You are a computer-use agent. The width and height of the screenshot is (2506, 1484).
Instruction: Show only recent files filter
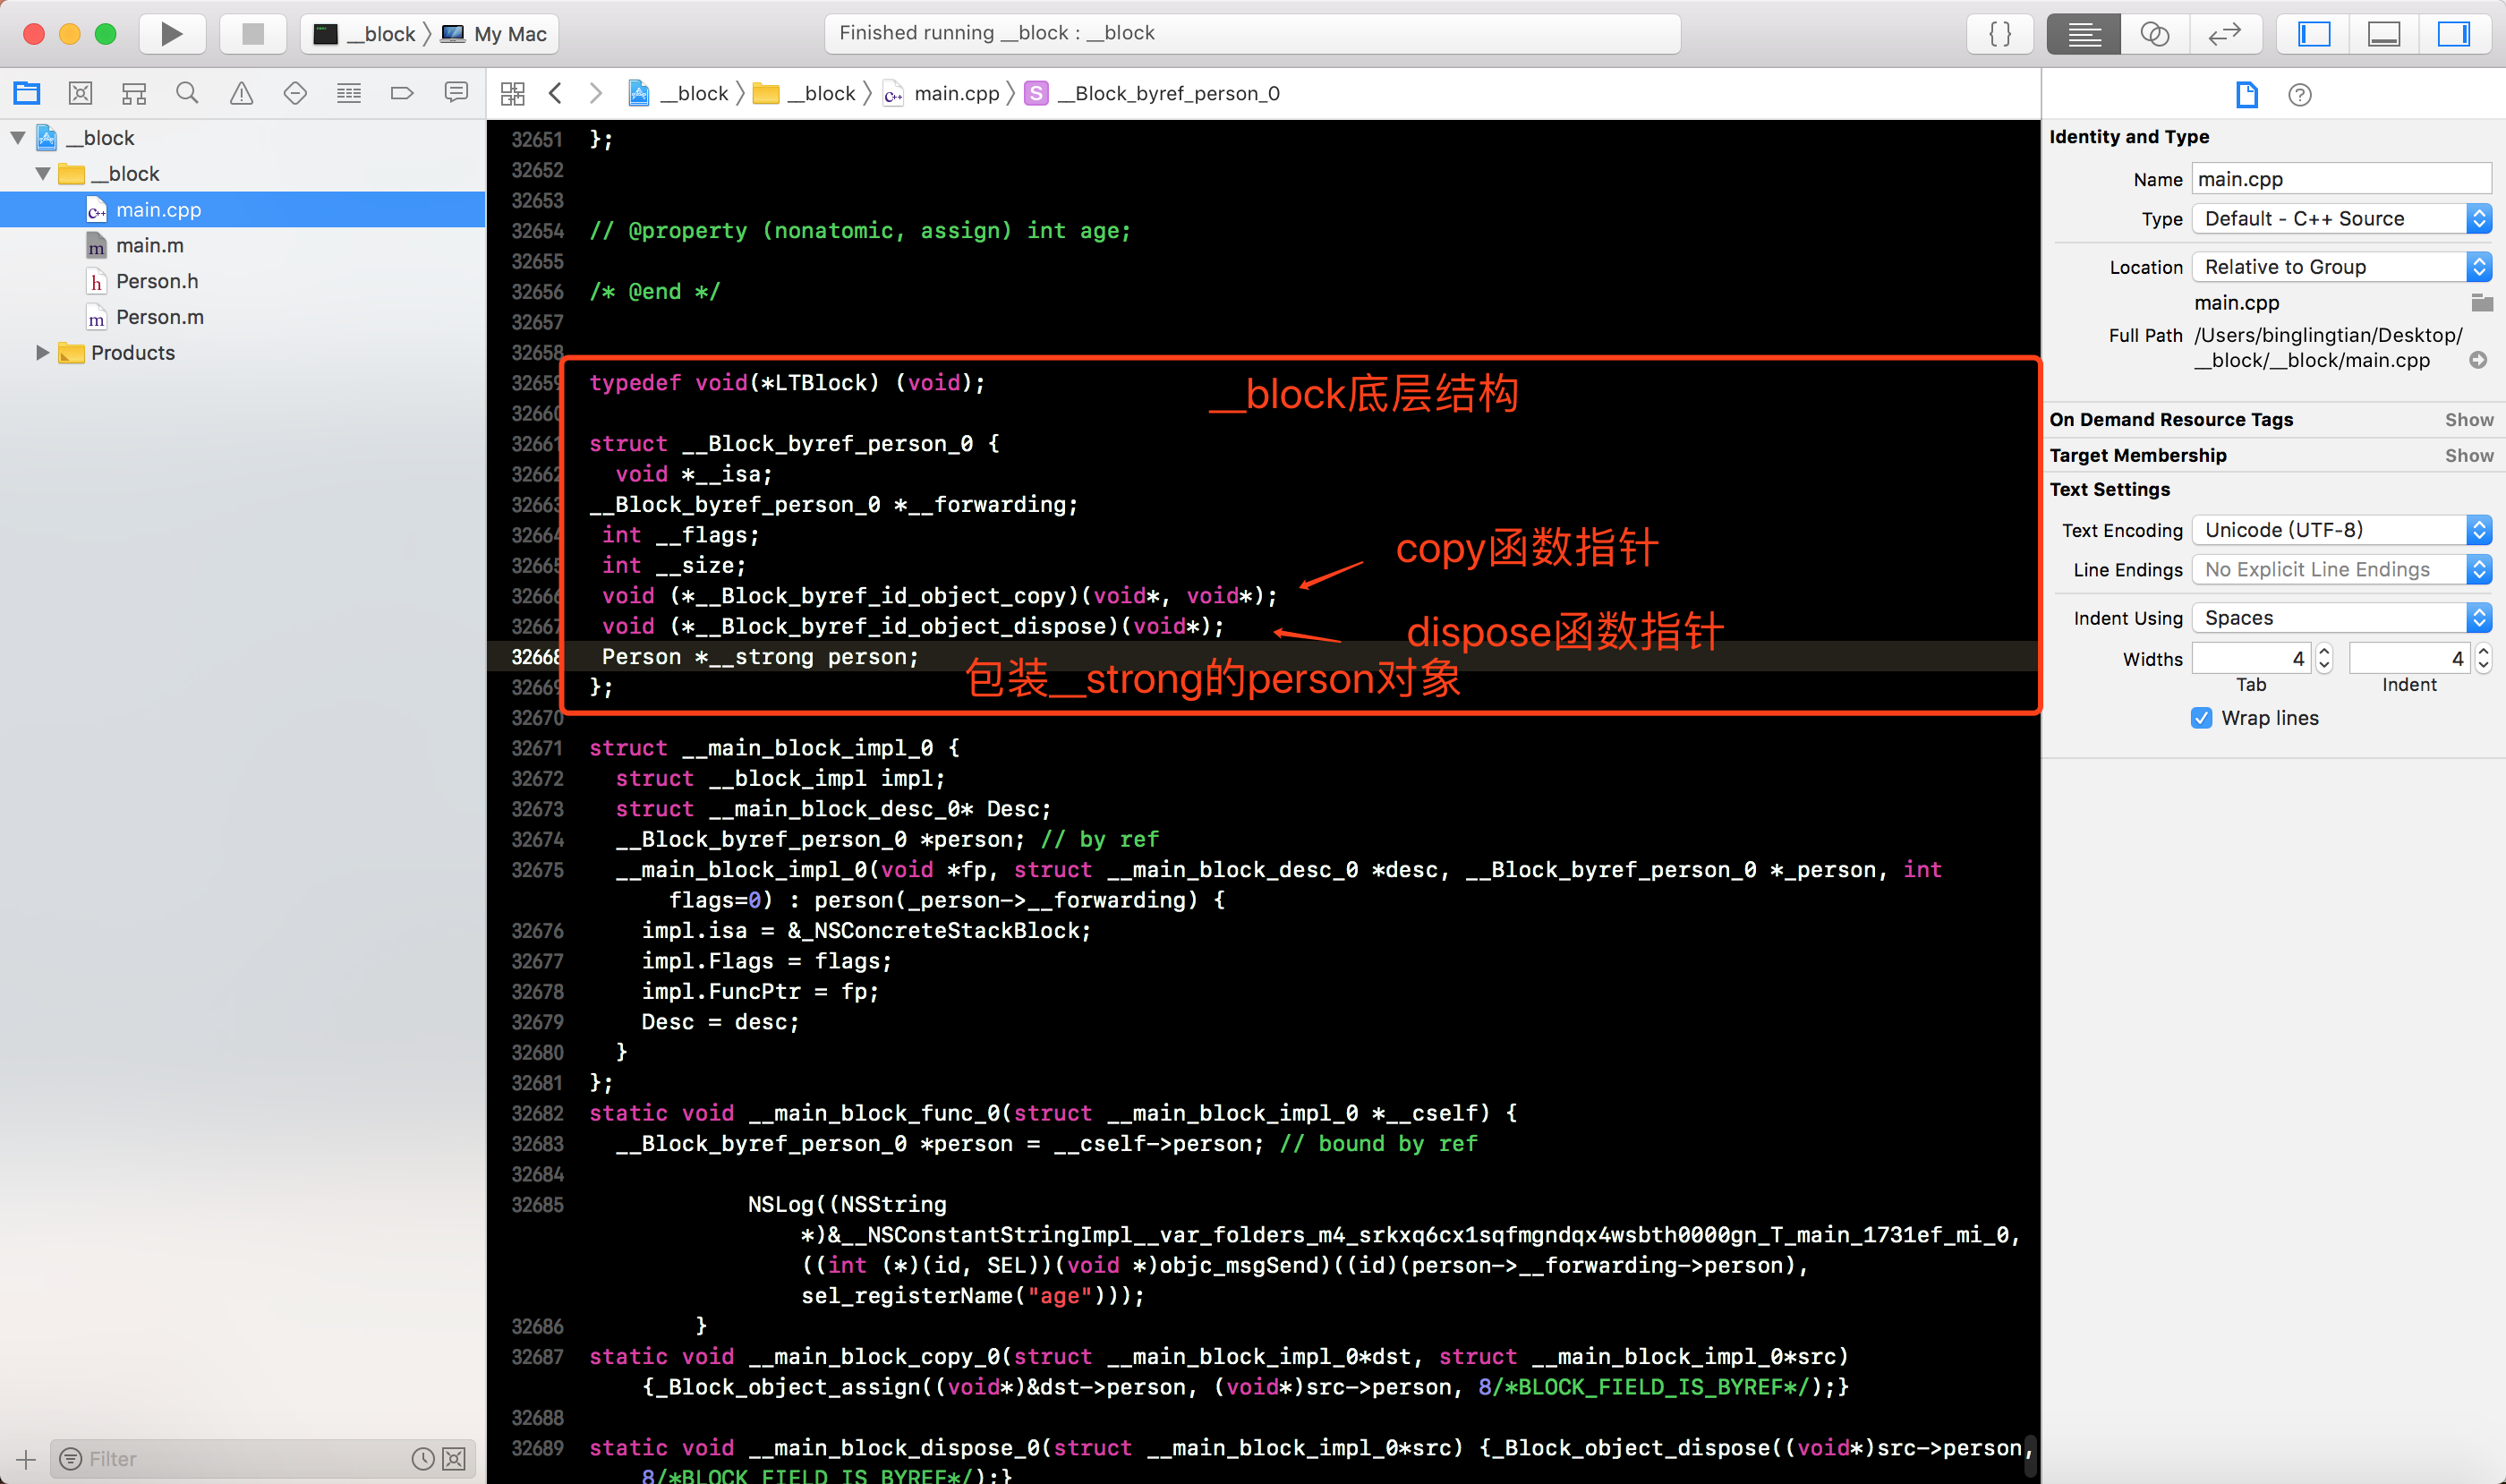423,1459
